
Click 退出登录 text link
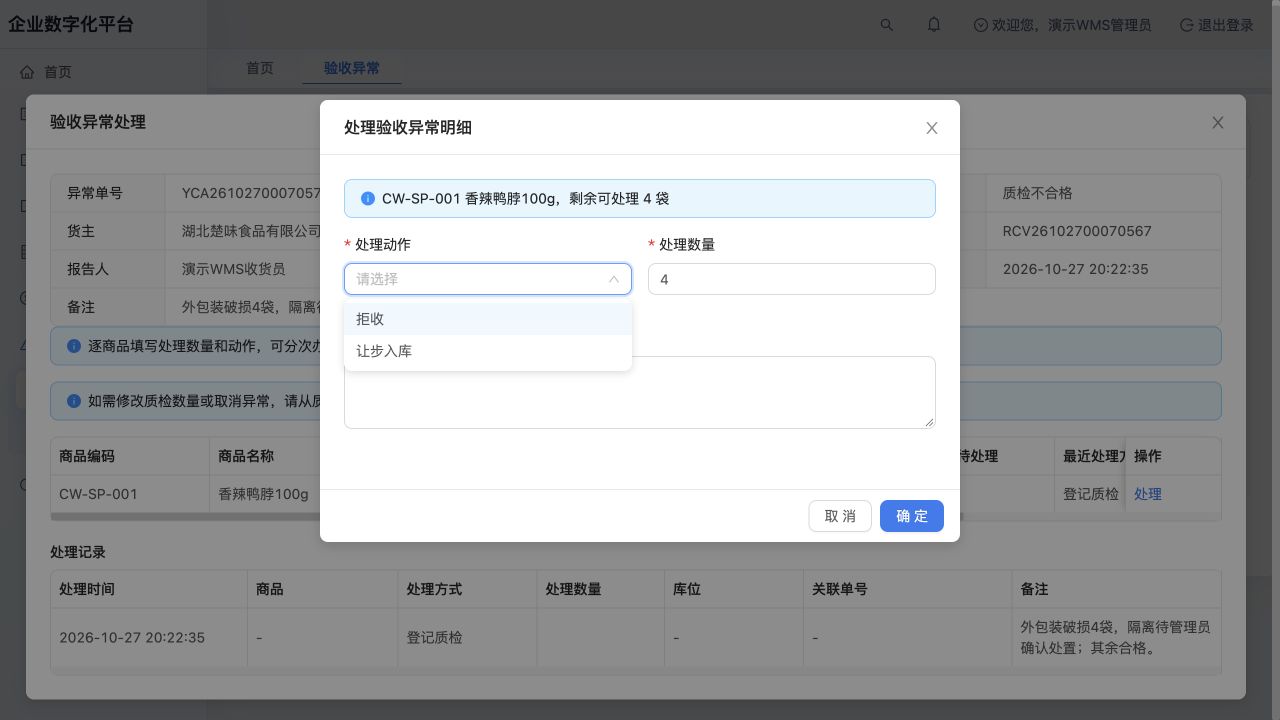pos(1226,25)
